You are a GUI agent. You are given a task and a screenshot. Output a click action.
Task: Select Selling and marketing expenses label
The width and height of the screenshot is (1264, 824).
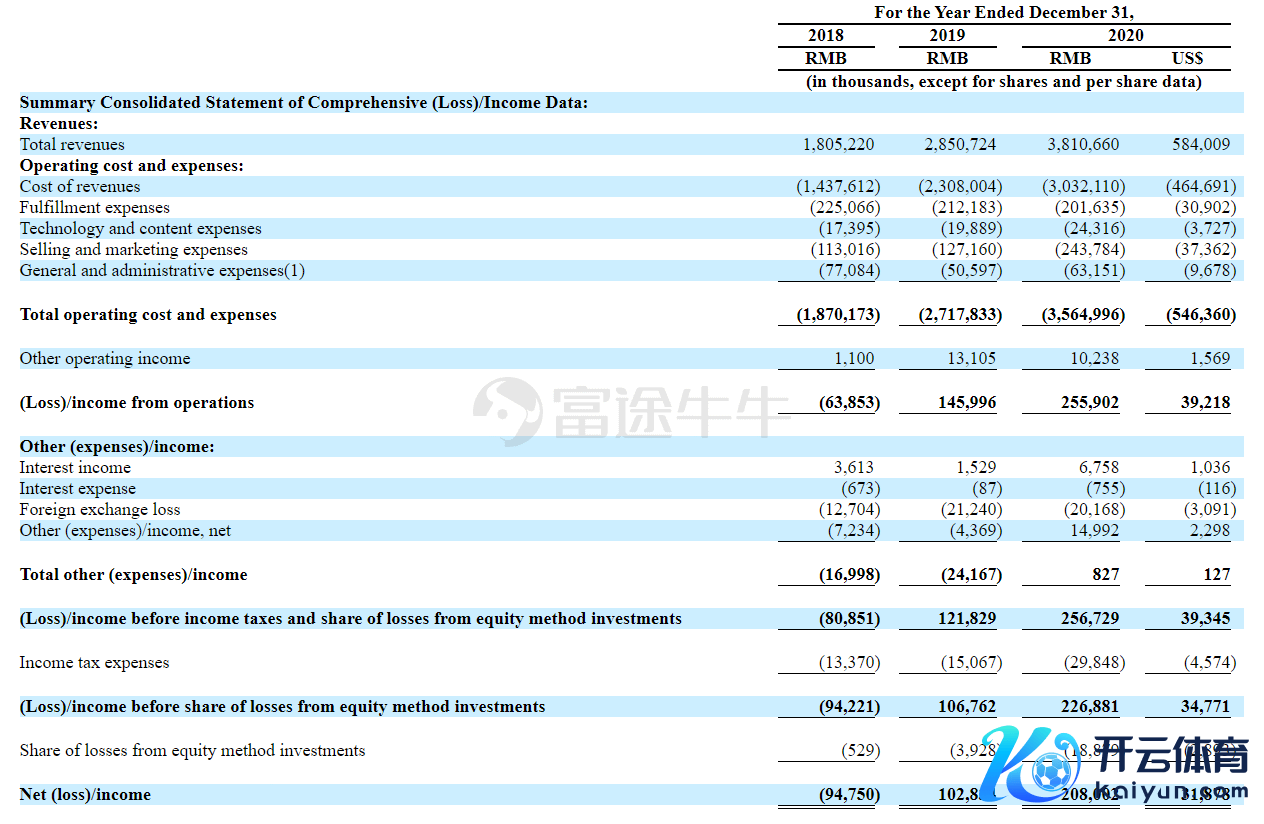point(134,249)
